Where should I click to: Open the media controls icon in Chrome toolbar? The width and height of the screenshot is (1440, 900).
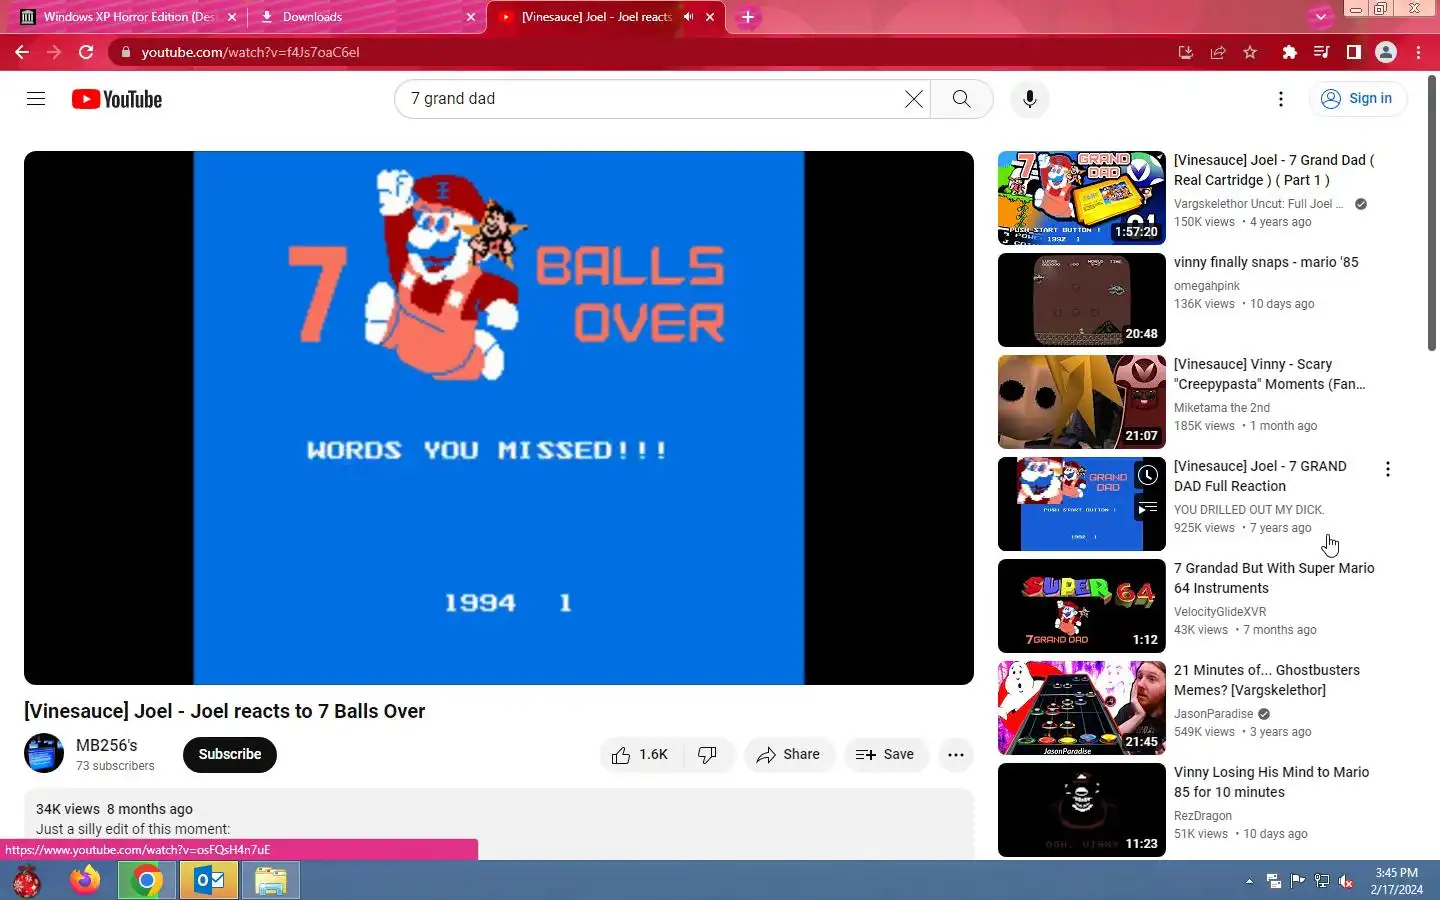point(1322,52)
